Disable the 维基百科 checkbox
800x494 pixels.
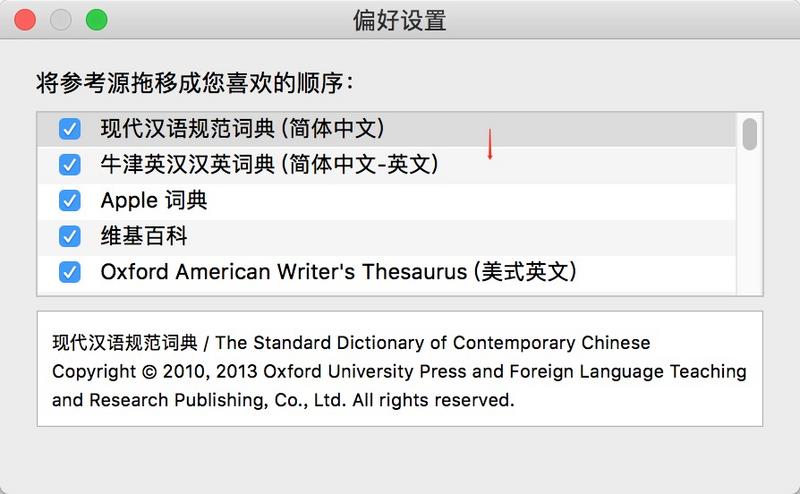coord(69,236)
